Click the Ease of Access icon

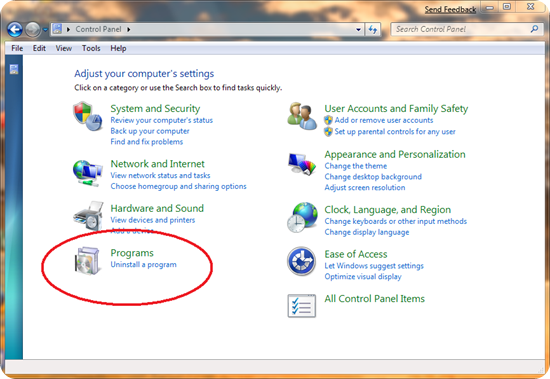(301, 261)
